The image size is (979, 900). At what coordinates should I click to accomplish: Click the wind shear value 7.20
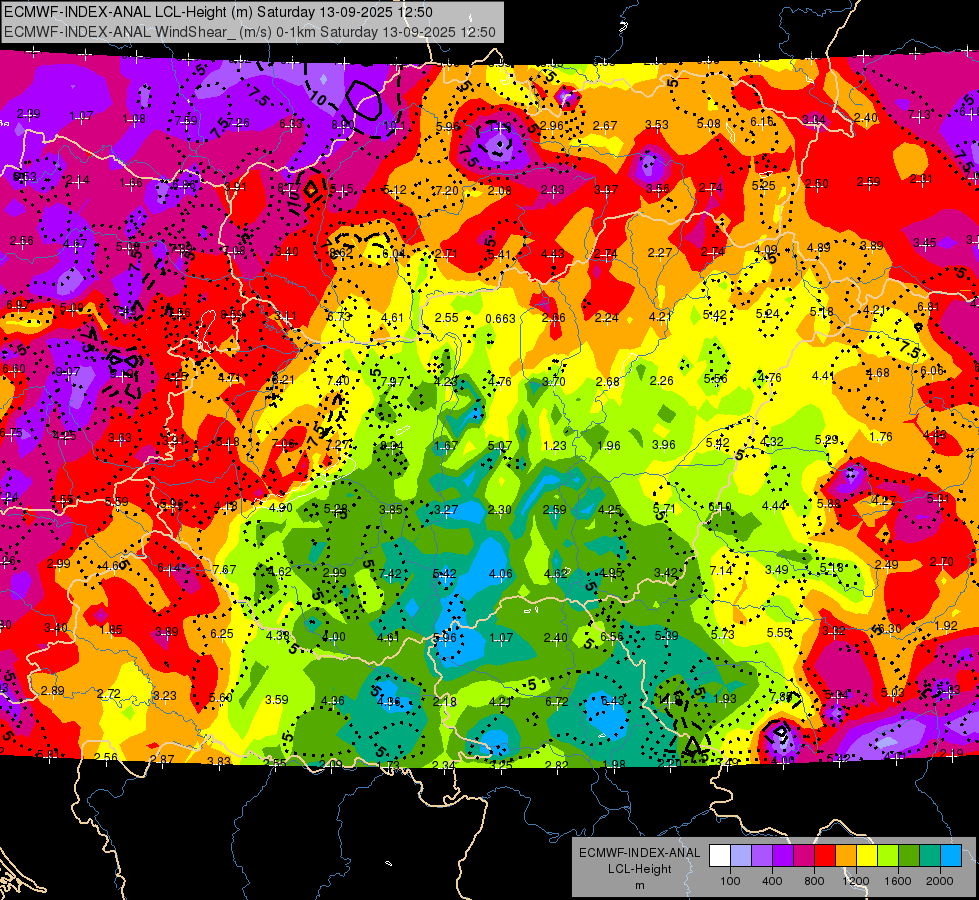pos(446,190)
